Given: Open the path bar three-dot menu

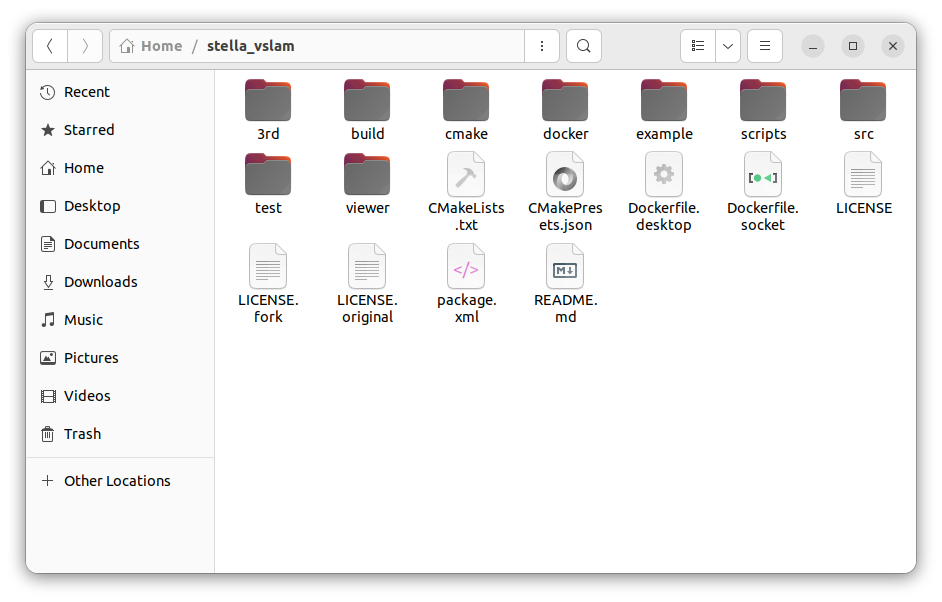Looking at the screenshot, I should point(542,46).
